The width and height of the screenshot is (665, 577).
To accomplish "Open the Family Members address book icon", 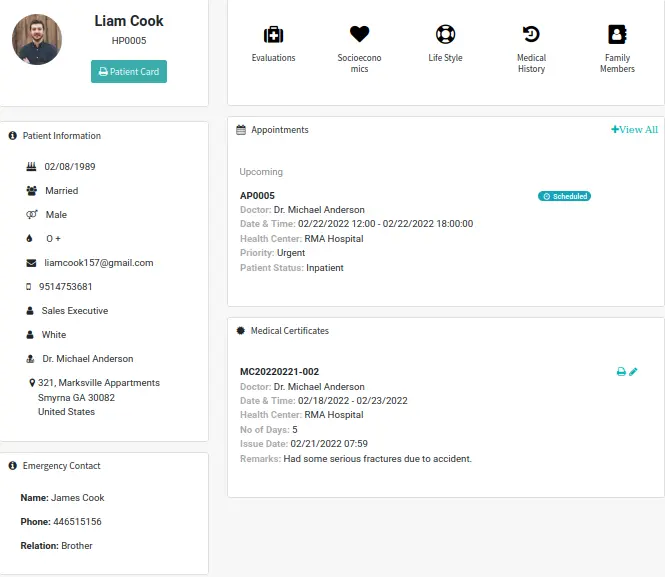I will tap(617, 35).
